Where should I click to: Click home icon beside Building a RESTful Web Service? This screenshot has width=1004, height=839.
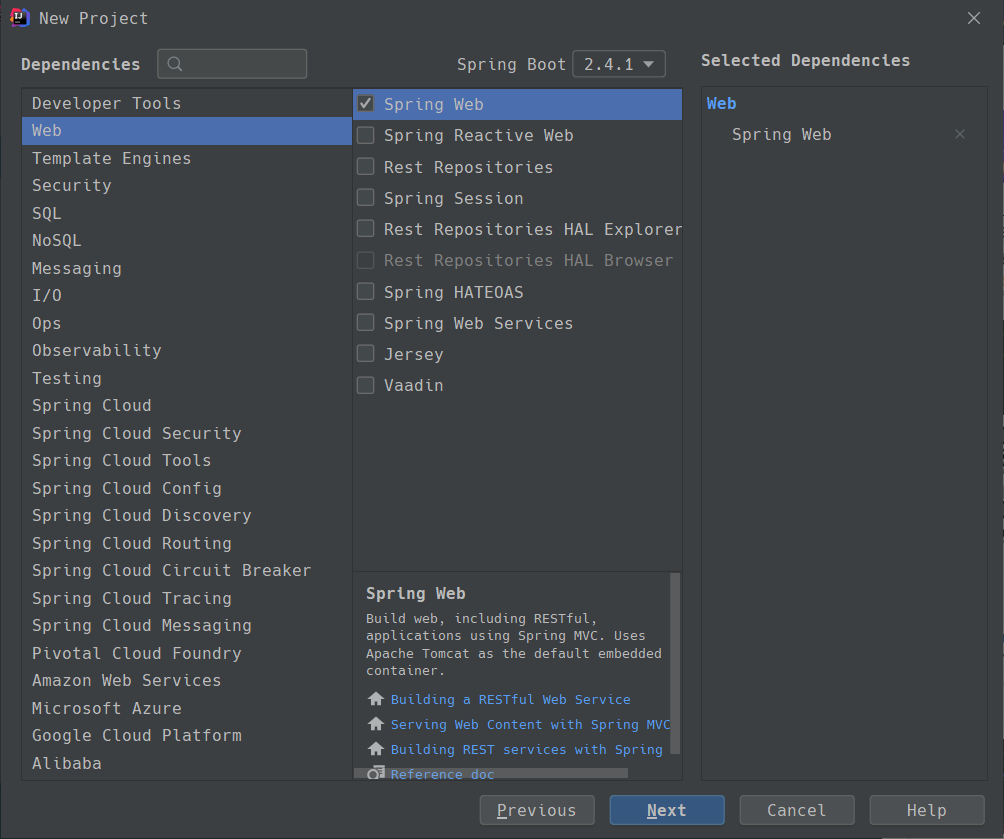coord(376,699)
